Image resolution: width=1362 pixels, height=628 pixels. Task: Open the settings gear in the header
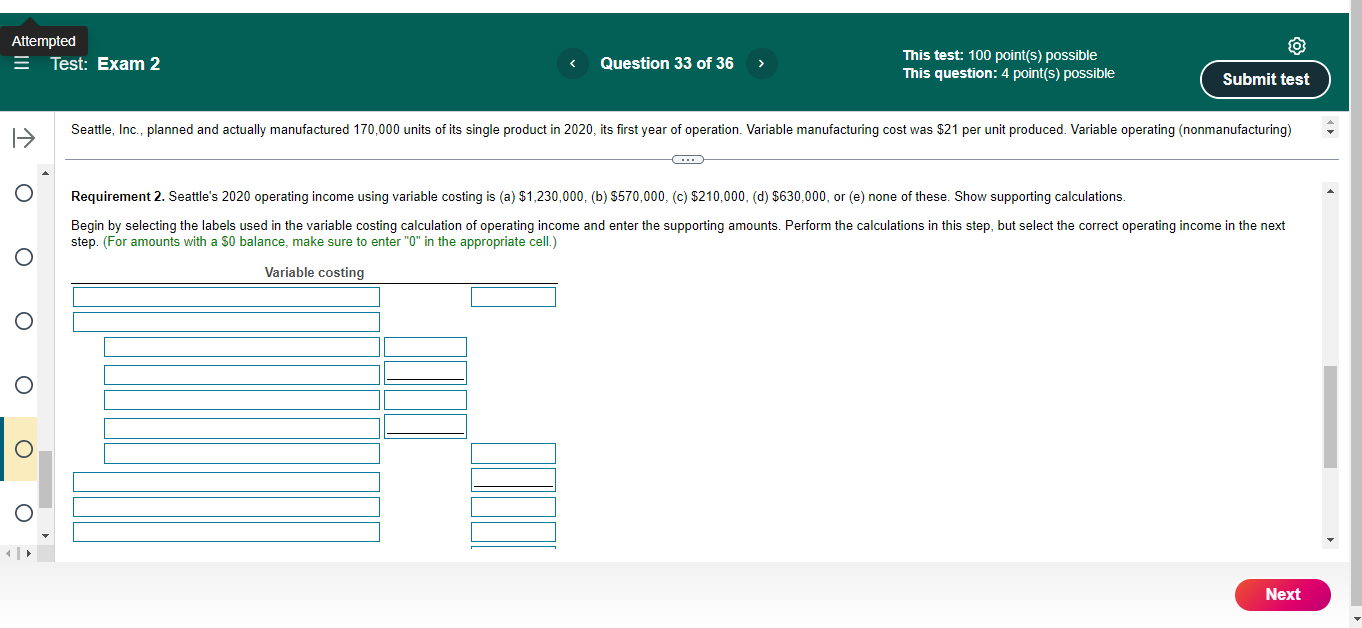[x=1297, y=46]
